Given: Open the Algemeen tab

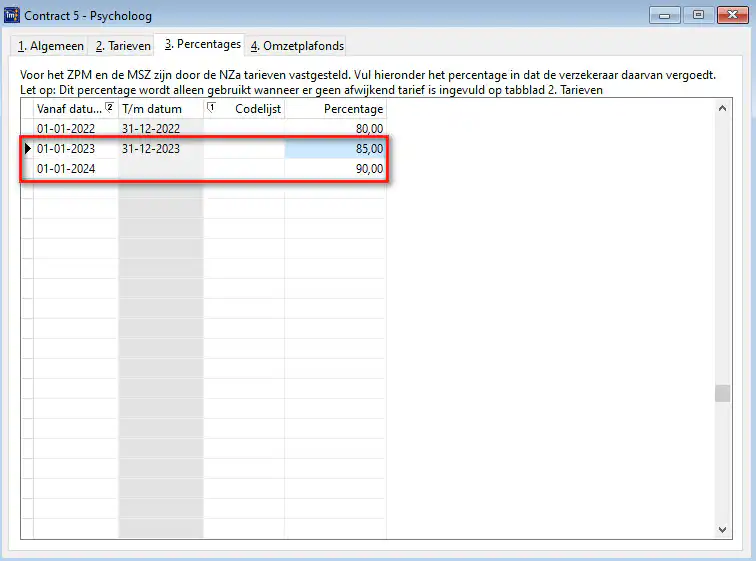Looking at the screenshot, I should [51, 46].
